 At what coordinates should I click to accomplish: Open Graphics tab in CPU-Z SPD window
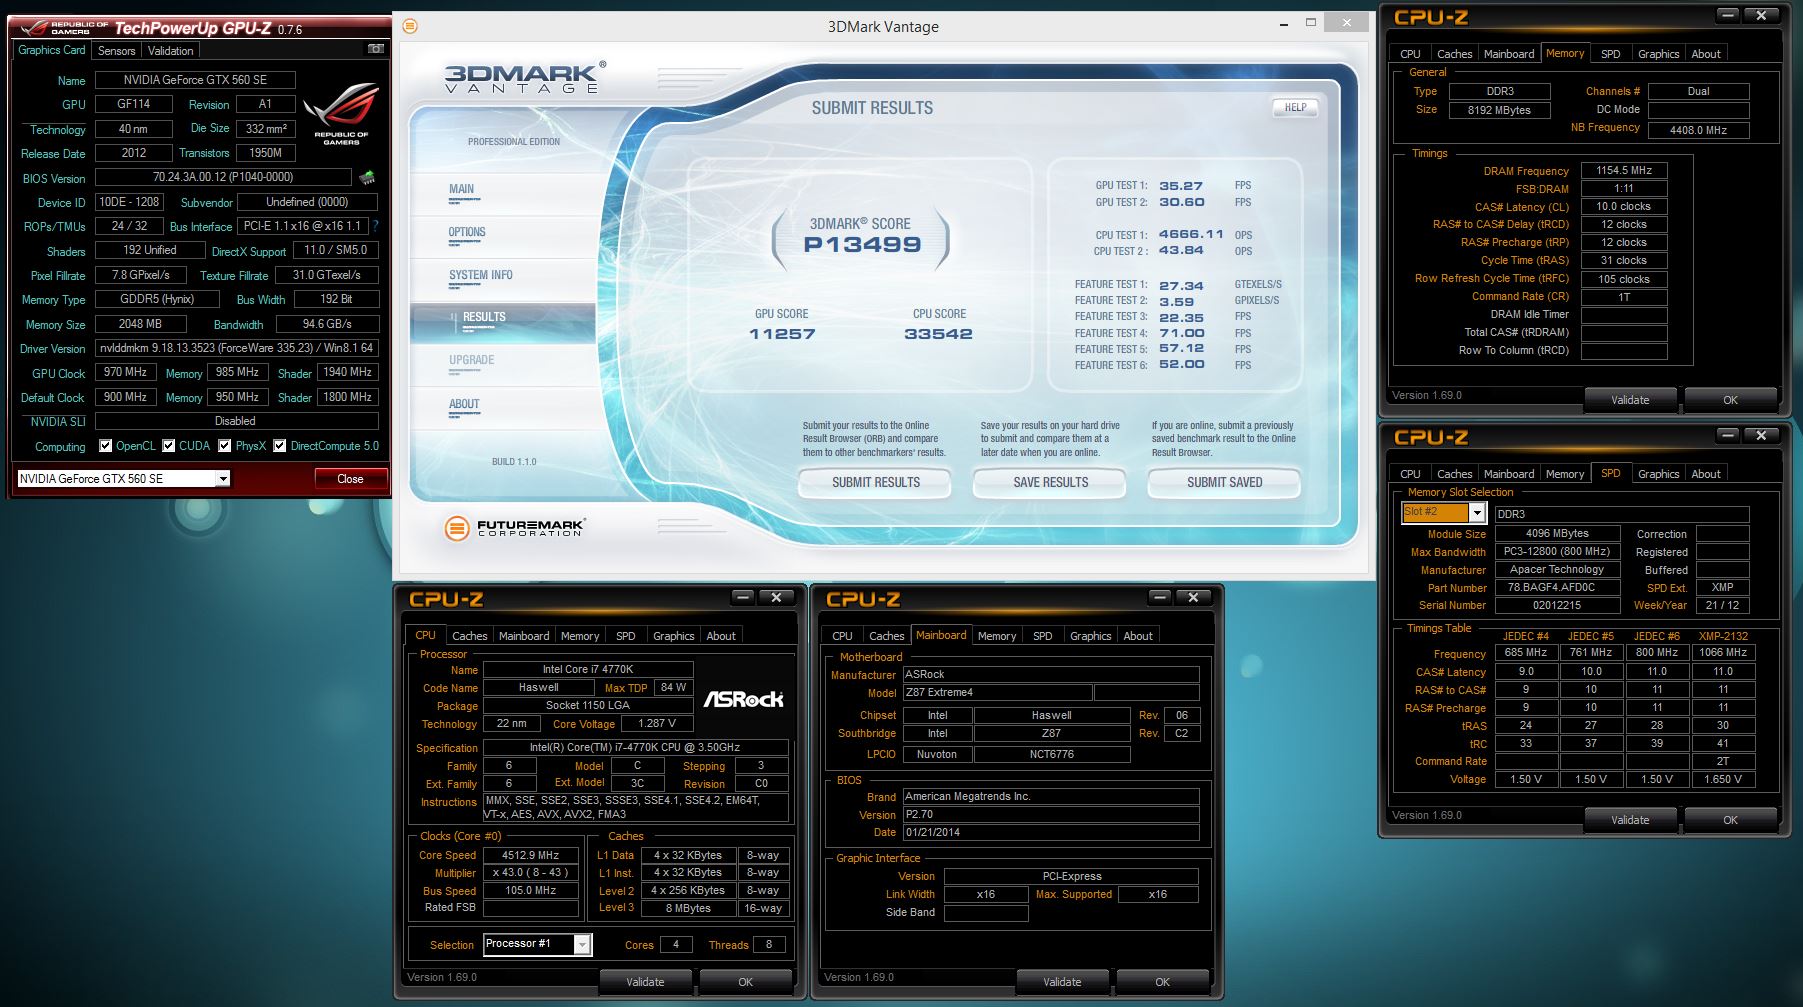pyautogui.click(x=1658, y=474)
